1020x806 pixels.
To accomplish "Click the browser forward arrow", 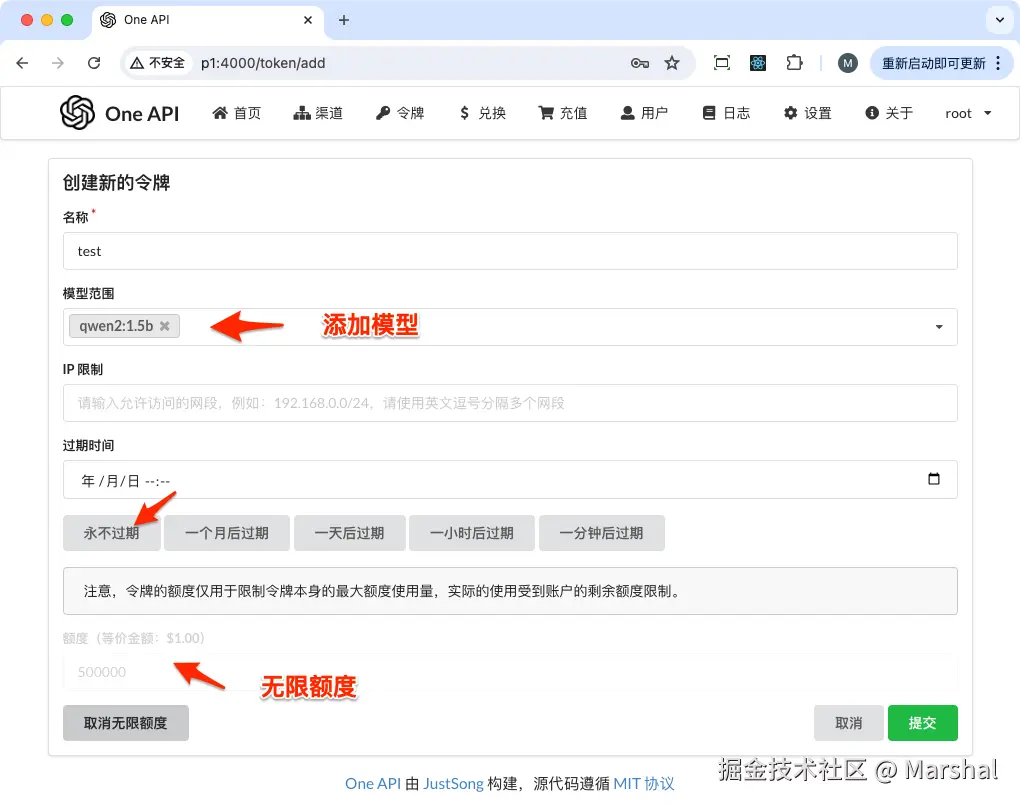I will (58, 63).
